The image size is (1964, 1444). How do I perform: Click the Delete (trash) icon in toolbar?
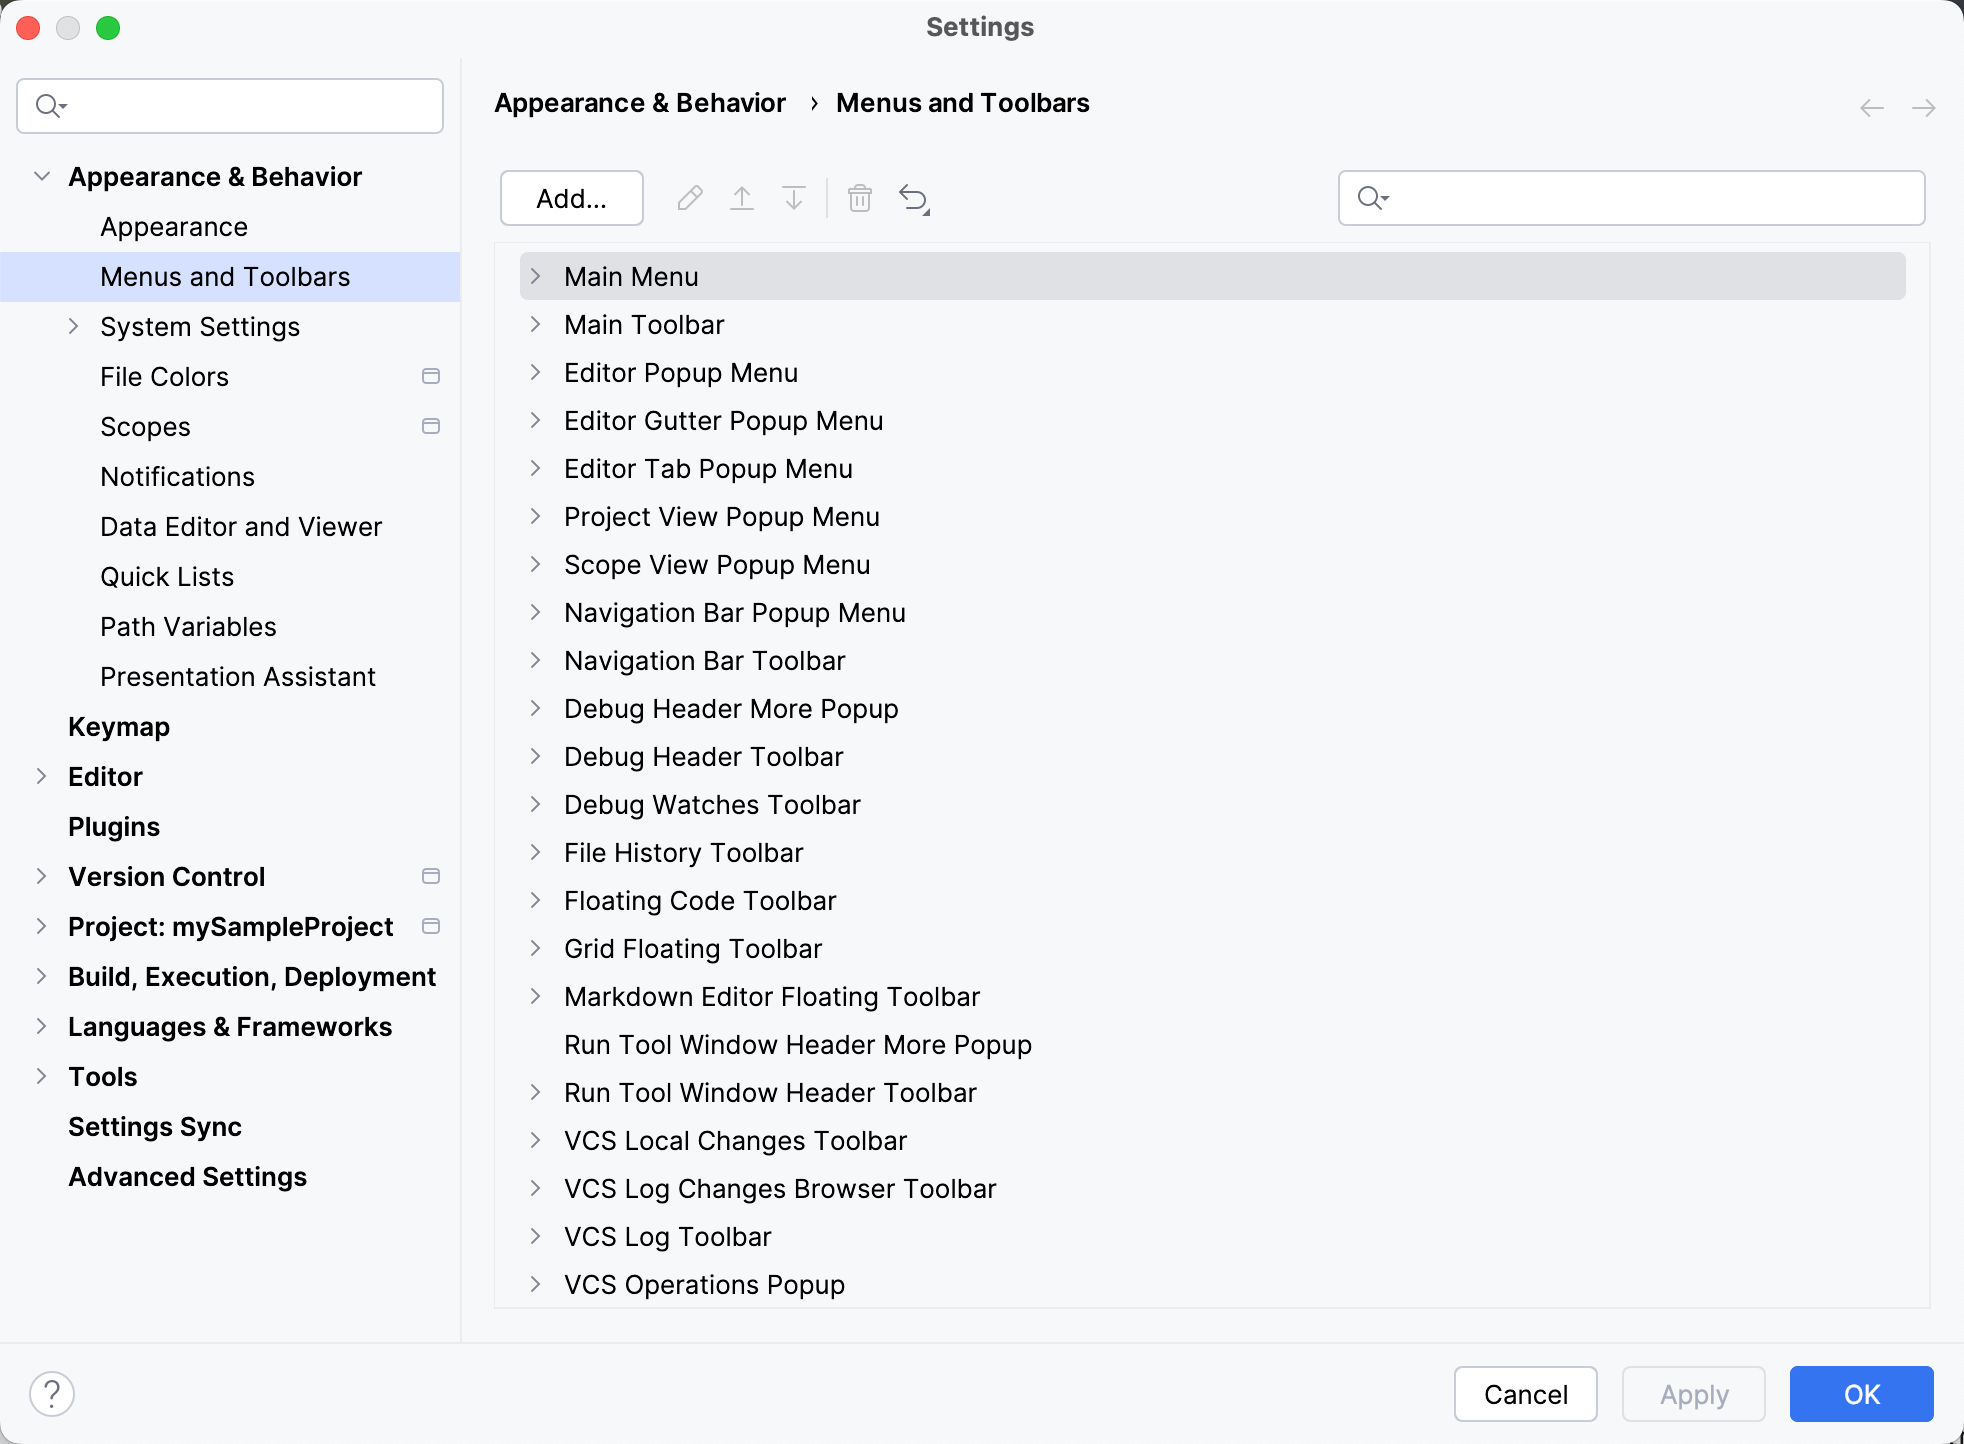860,198
